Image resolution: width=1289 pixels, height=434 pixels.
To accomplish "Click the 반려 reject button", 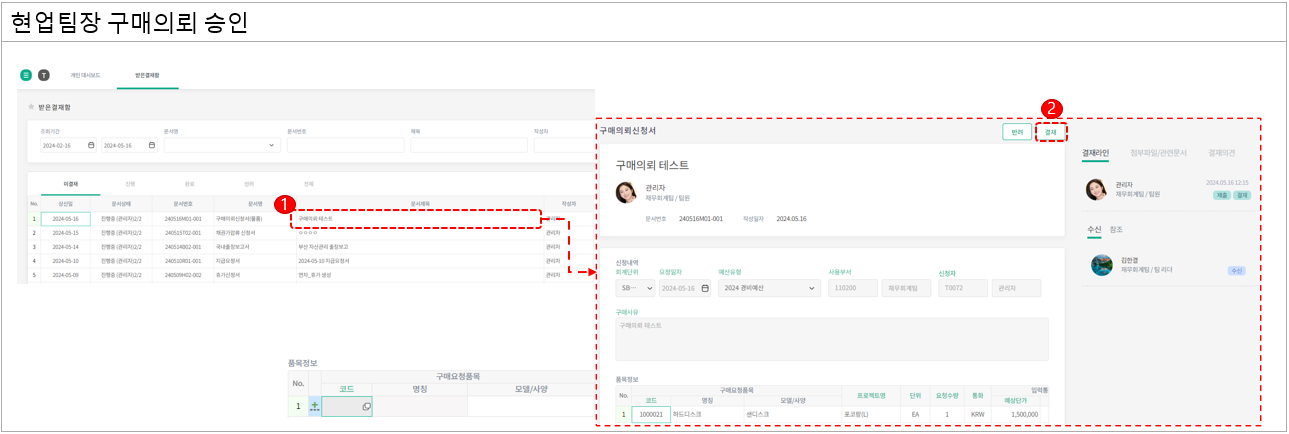I will point(1016,132).
